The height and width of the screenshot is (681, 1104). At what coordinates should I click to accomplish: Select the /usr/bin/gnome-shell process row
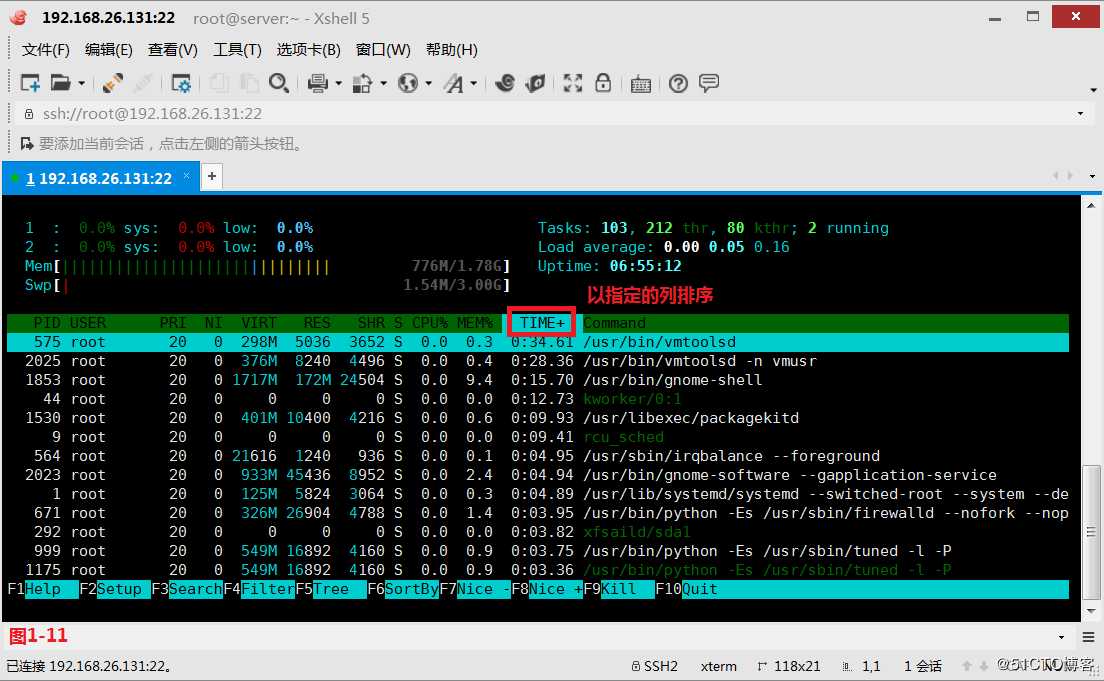tap(538, 380)
